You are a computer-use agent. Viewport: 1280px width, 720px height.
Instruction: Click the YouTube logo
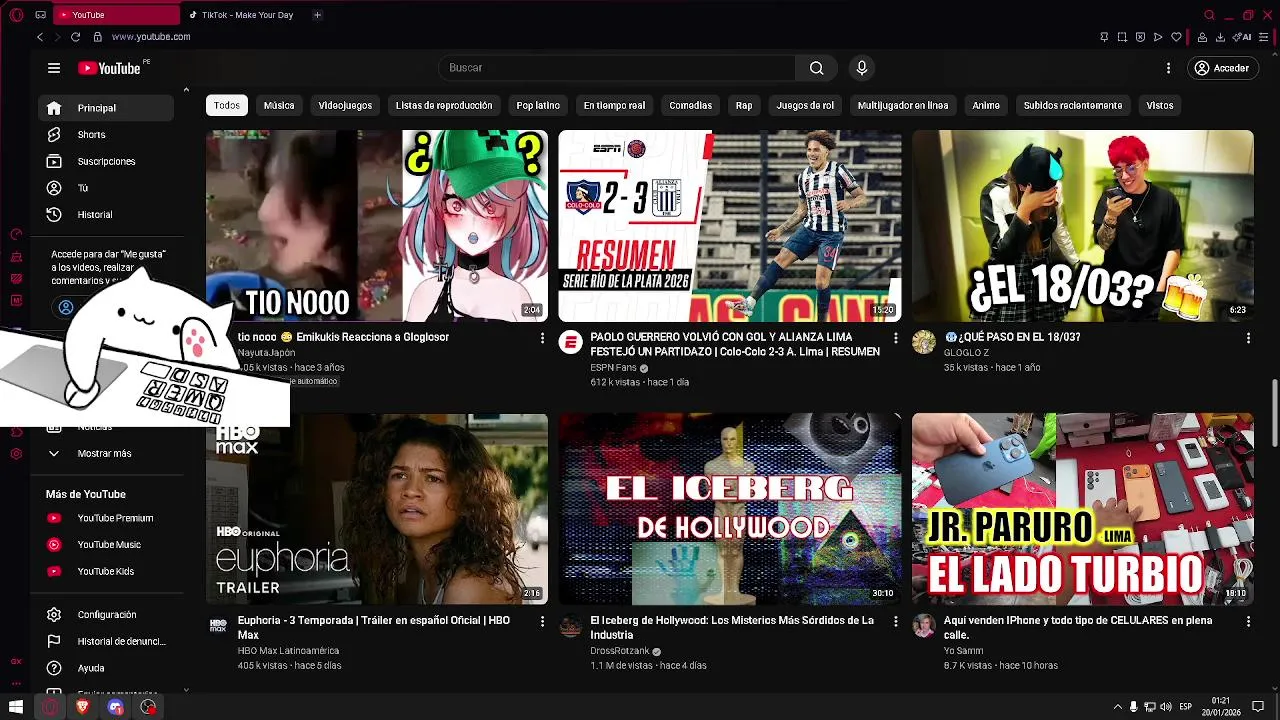[109, 68]
